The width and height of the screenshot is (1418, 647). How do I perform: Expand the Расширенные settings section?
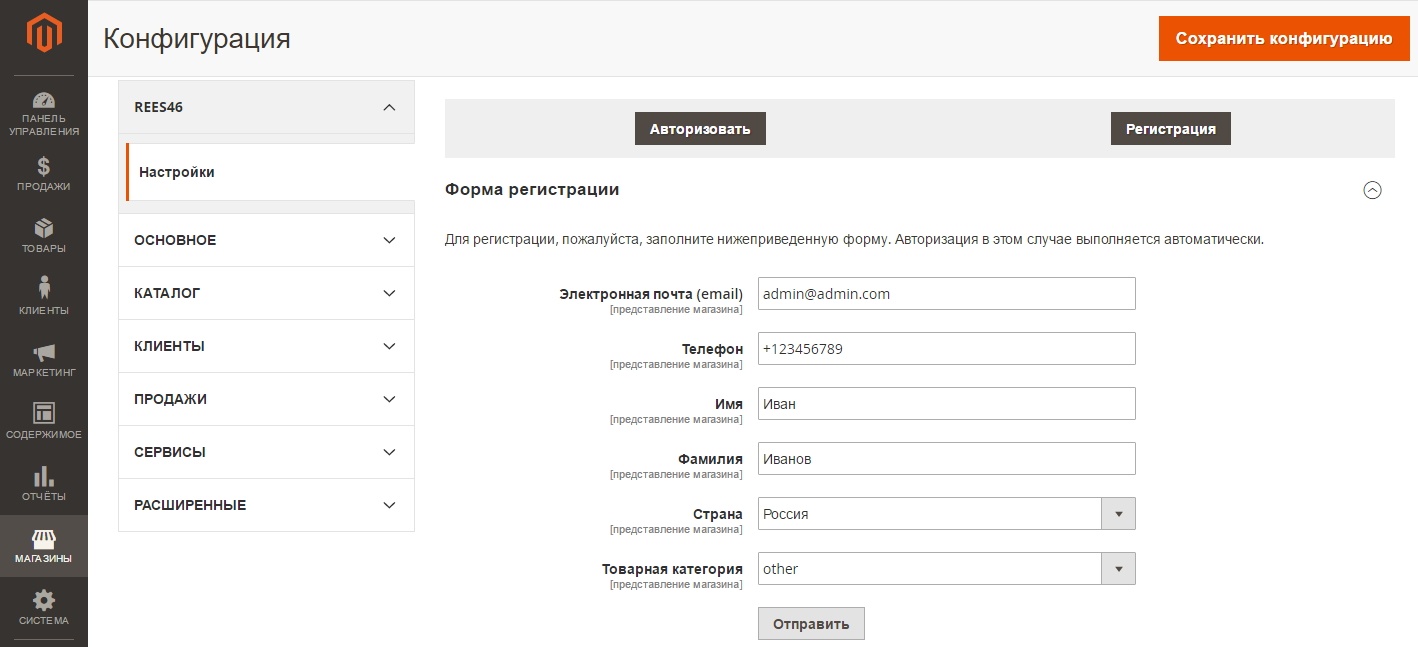(x=266, y=505)
